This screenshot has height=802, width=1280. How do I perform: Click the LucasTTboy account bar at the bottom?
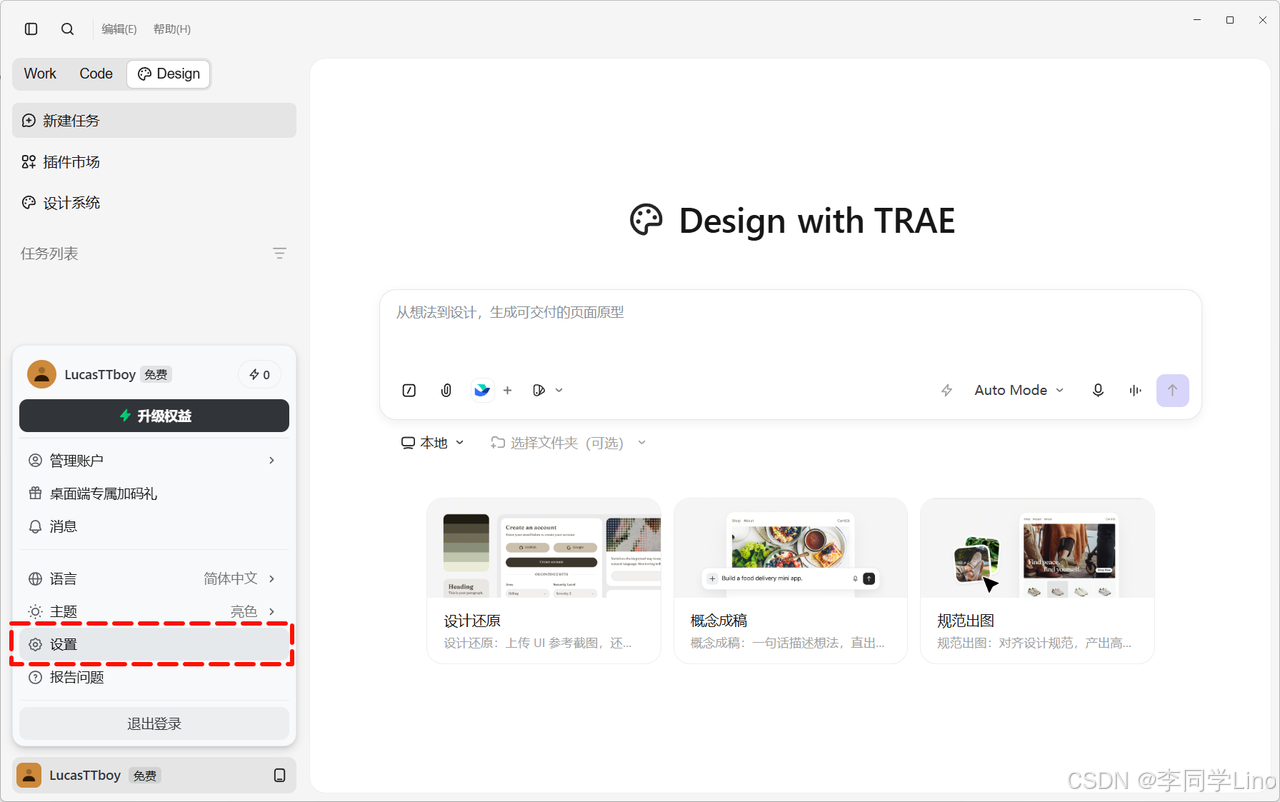coord(154,775)
